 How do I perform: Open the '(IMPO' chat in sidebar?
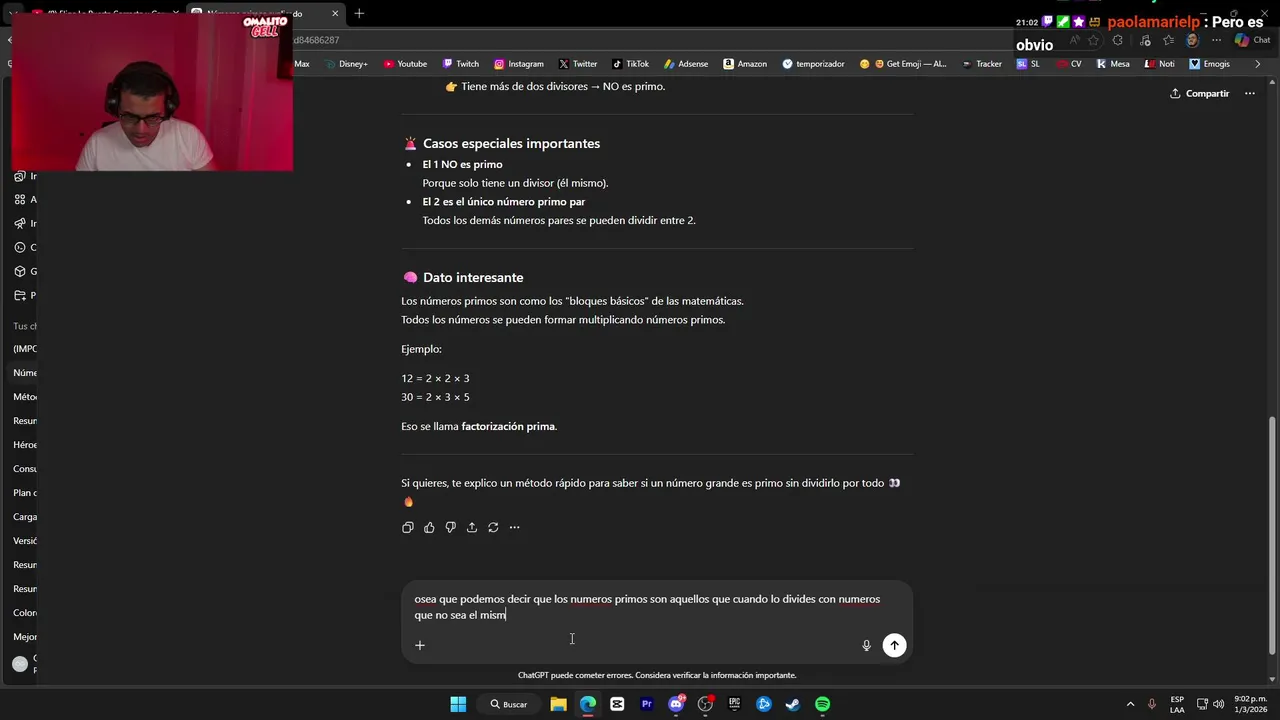[24, 349]
